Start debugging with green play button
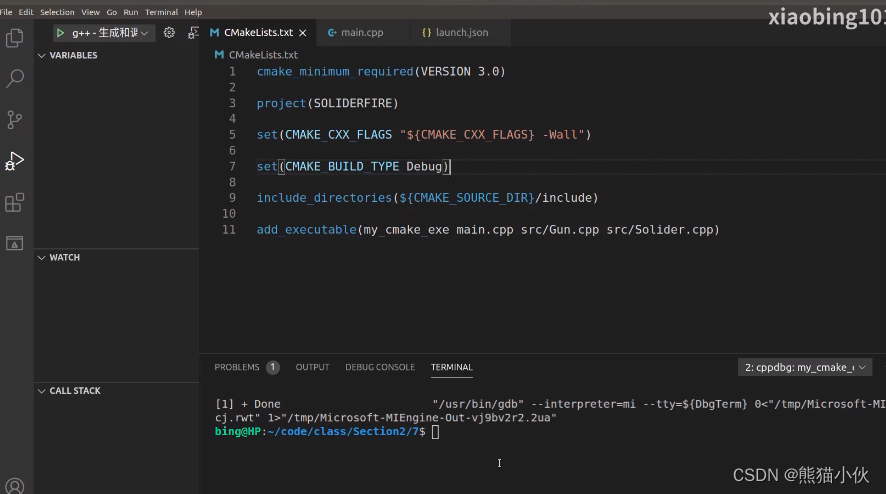Viewport: 886px width, 494px height. pyautogui.click(x=60, y=33)
